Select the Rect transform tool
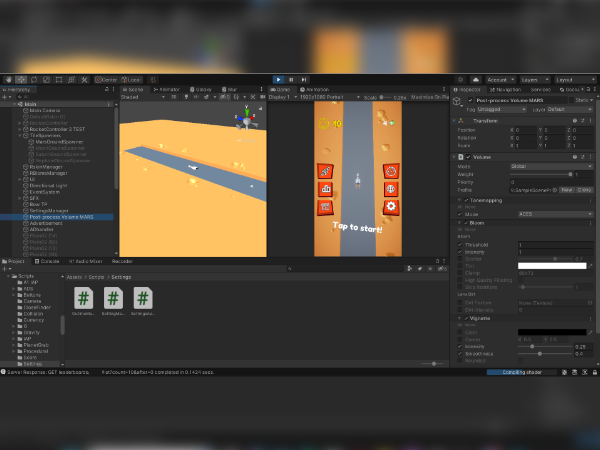Image resolution: width=600 pixels, height=450 pixels. pyautogui.click(x=59, y=80)
